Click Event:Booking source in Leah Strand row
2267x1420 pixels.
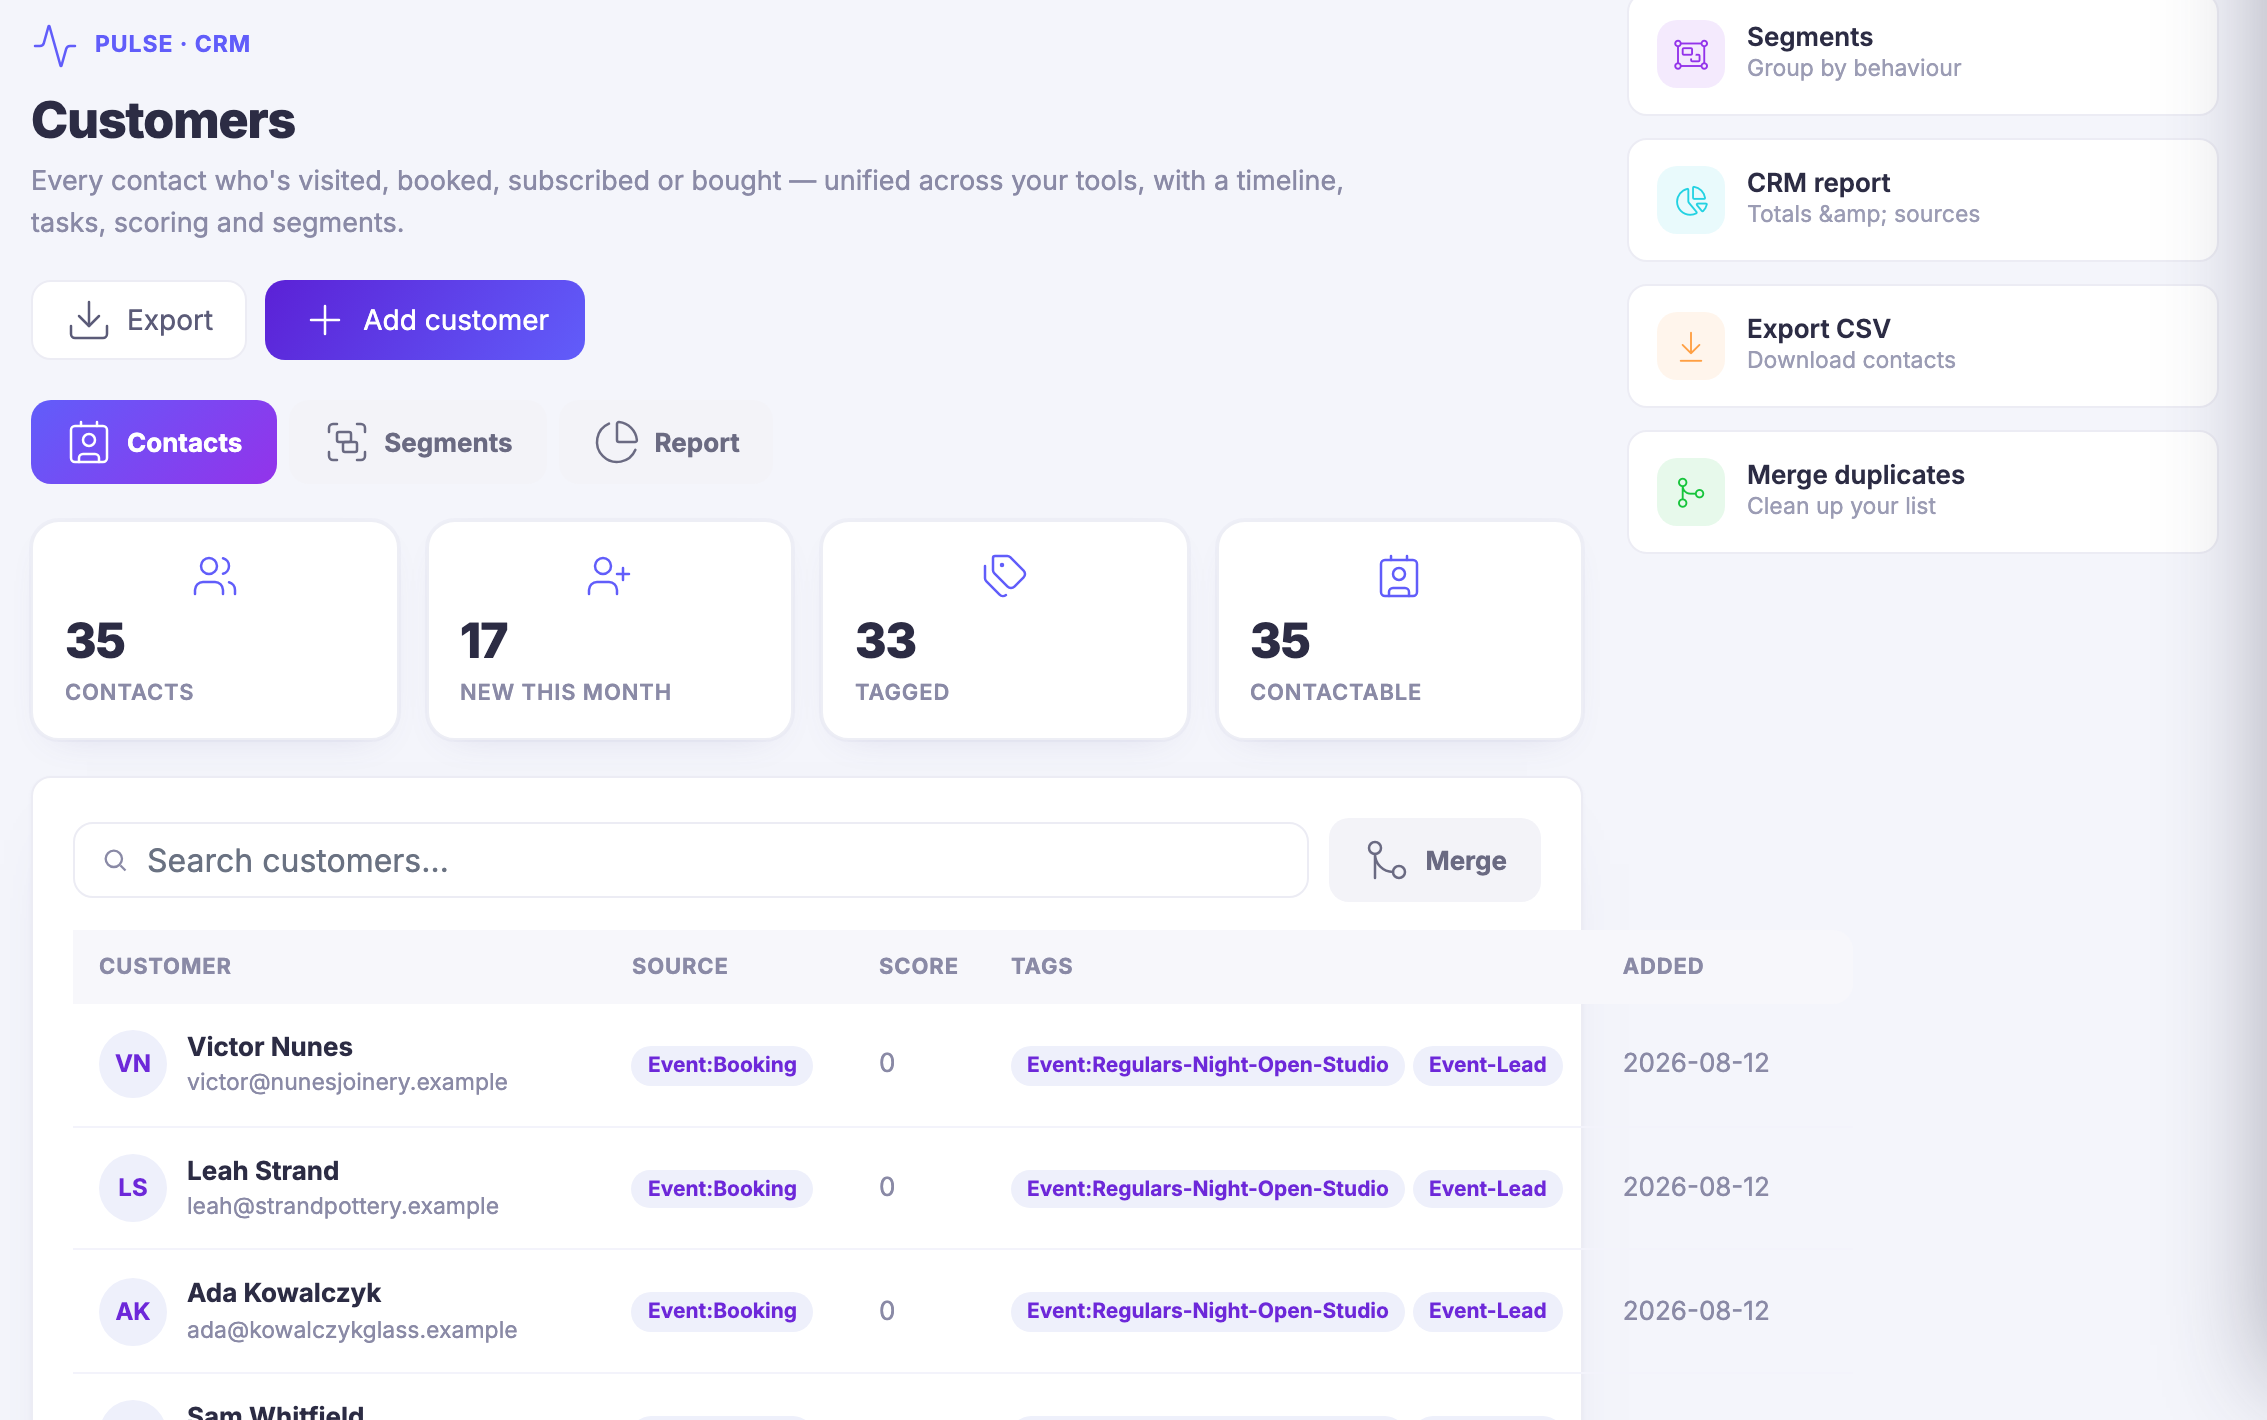coord(722,1189)
